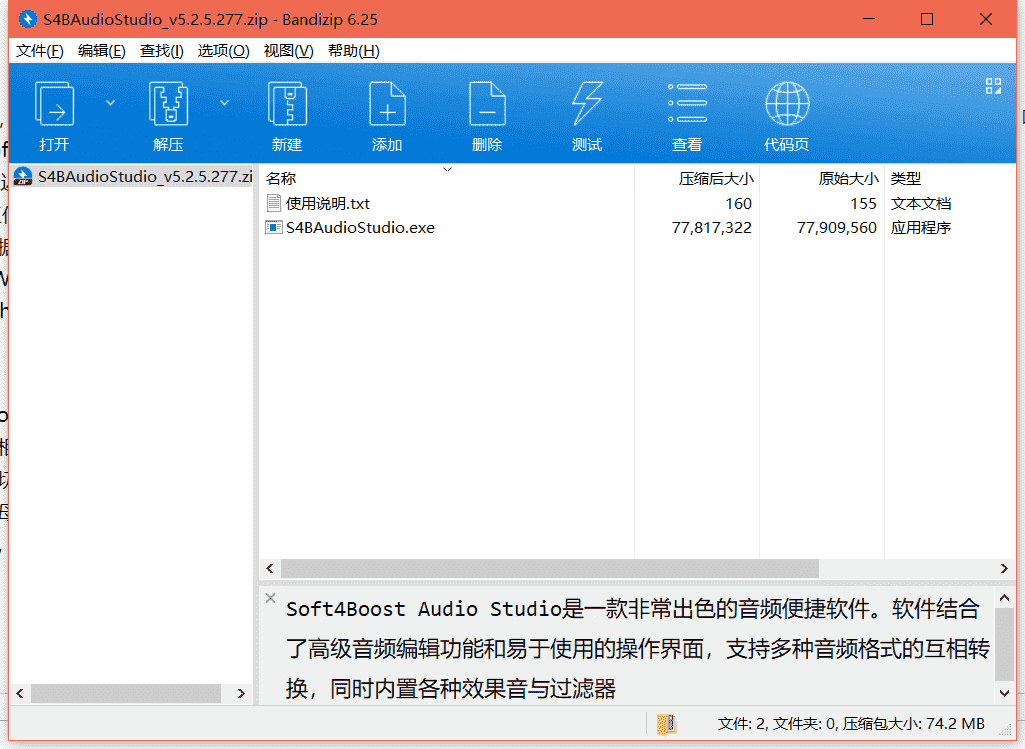Click the status bar text showing 74.2 MB

850,724
